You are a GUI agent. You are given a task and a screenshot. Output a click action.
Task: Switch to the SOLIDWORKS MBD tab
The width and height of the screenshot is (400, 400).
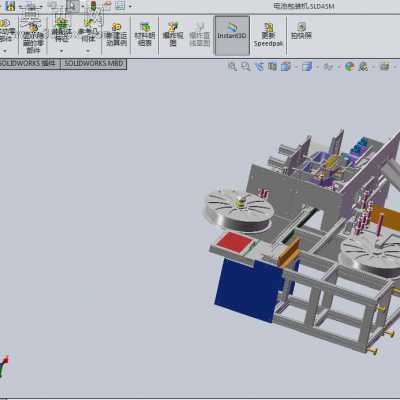pyautogui.click(x=94, y=64)
